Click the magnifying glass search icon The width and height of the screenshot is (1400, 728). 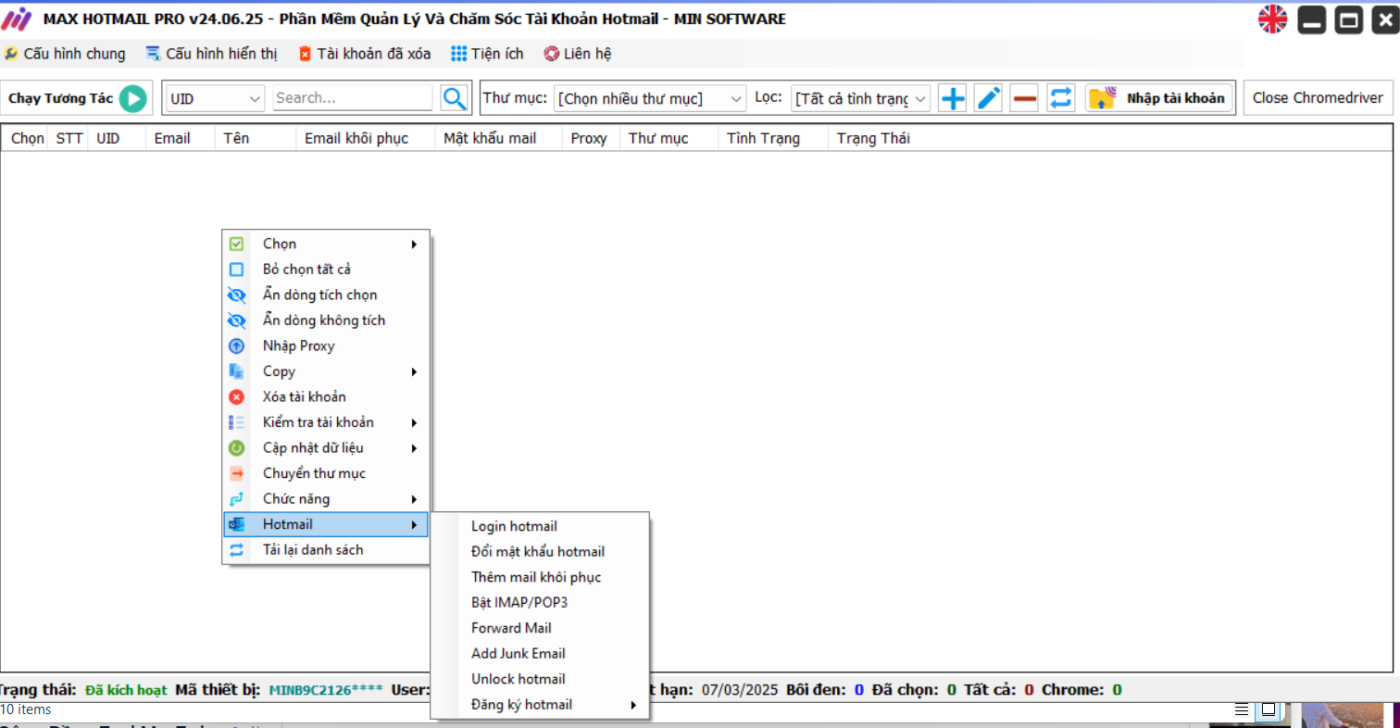454,97
